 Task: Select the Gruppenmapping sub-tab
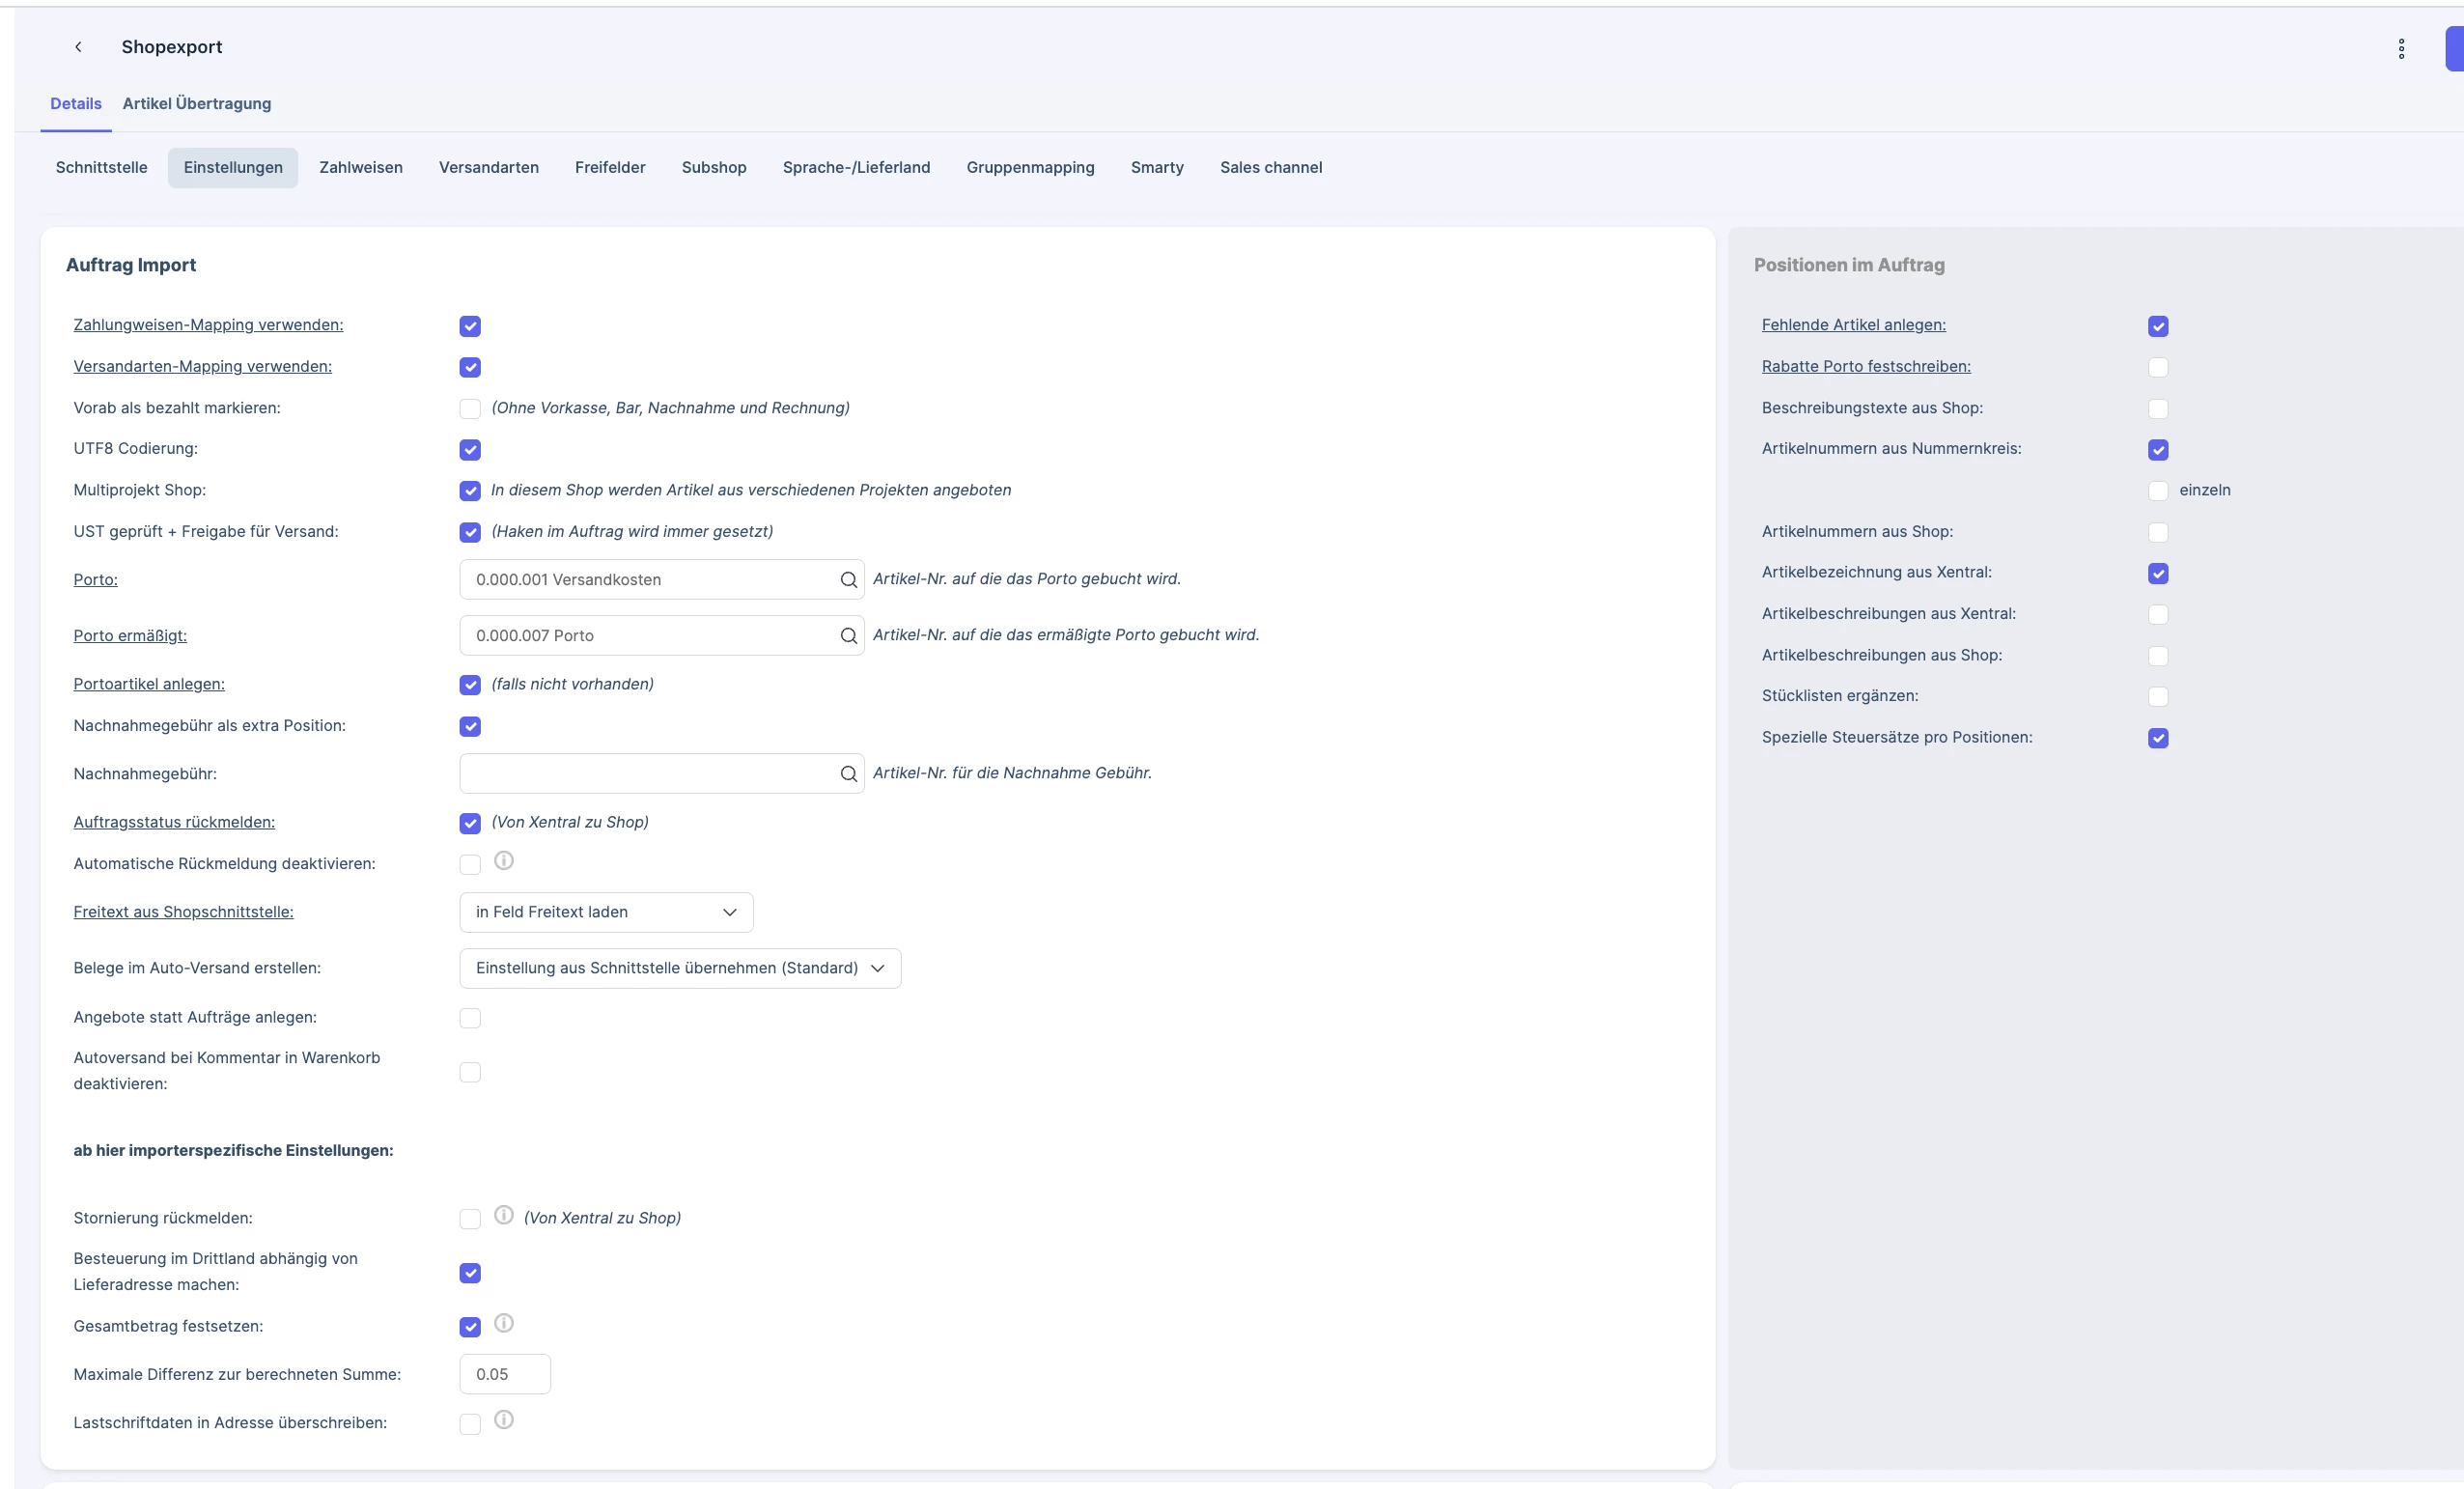pos(1030,168)
